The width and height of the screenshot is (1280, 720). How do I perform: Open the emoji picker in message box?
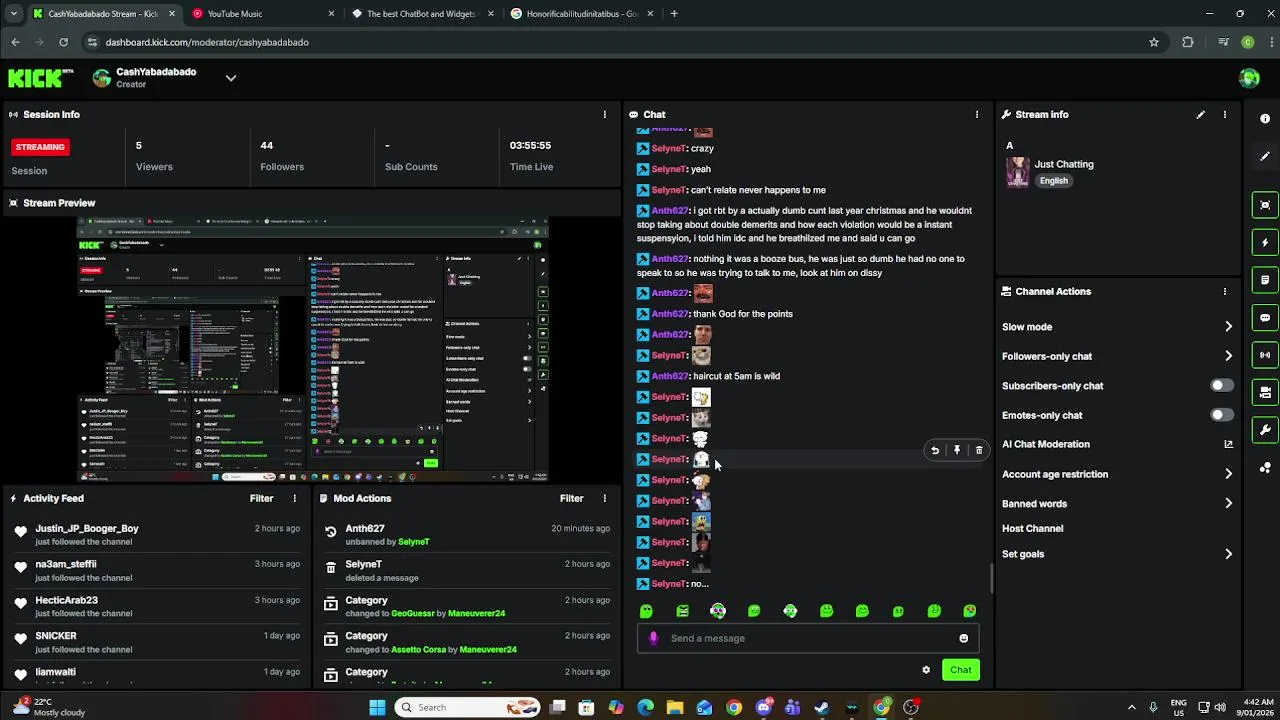coord(963,638)
